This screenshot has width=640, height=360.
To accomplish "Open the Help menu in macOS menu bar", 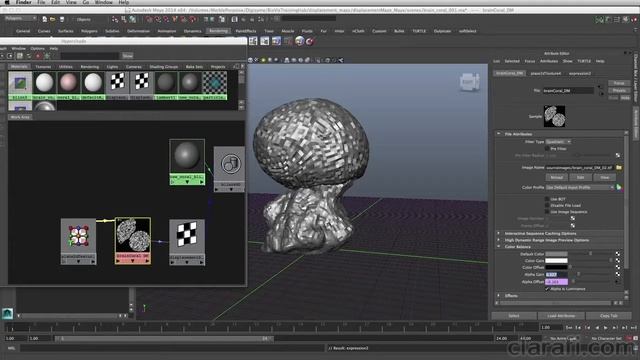I will click(x=124, y=2).
